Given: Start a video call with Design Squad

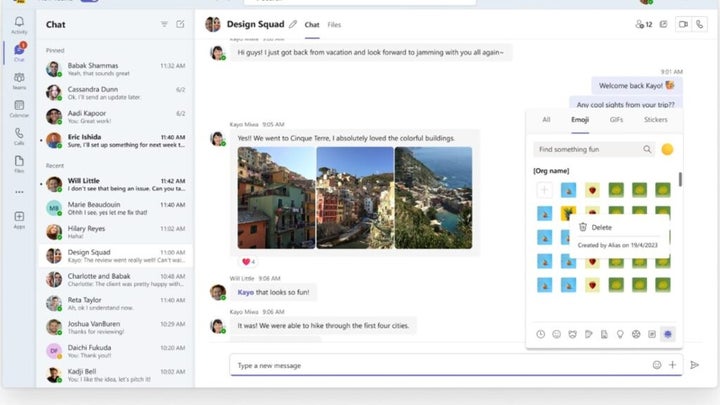Looking at the screenshot, I should pos(684,24).
